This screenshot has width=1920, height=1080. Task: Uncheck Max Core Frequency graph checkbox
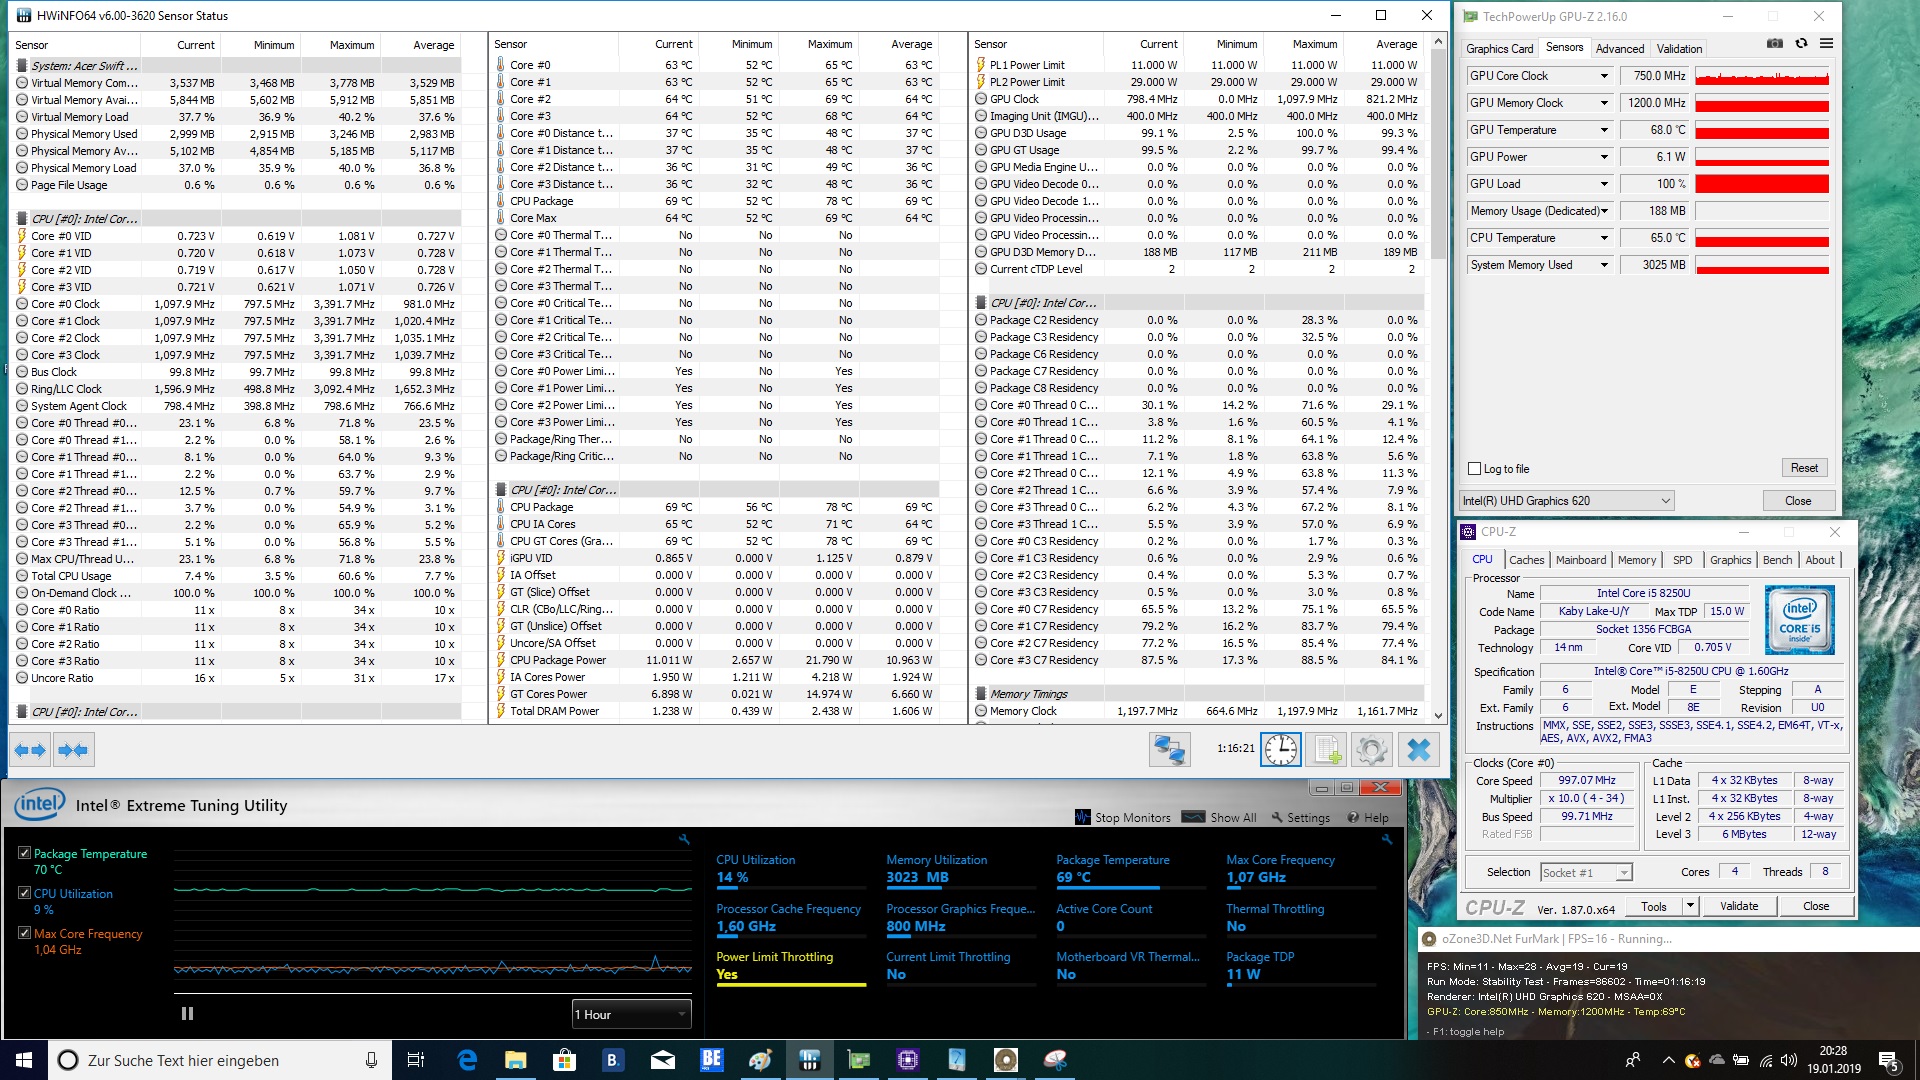click(24, 933)
